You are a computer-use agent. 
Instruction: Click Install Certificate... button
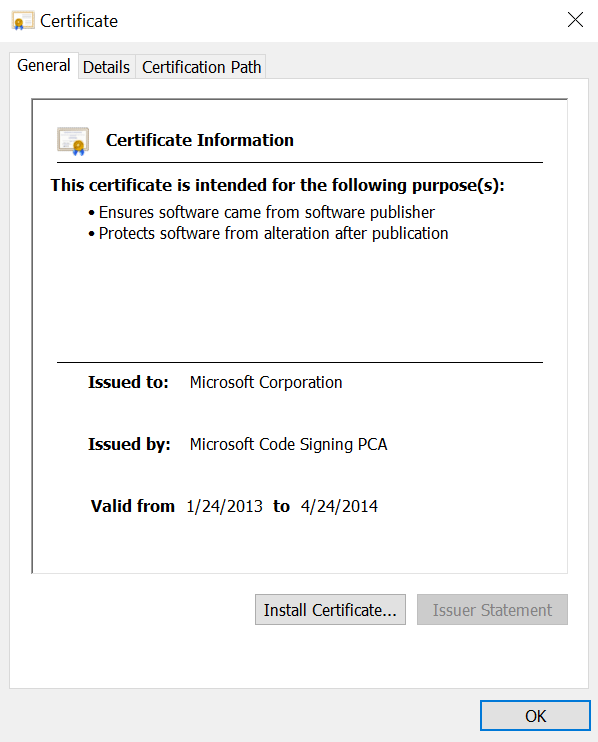(330, 610)
